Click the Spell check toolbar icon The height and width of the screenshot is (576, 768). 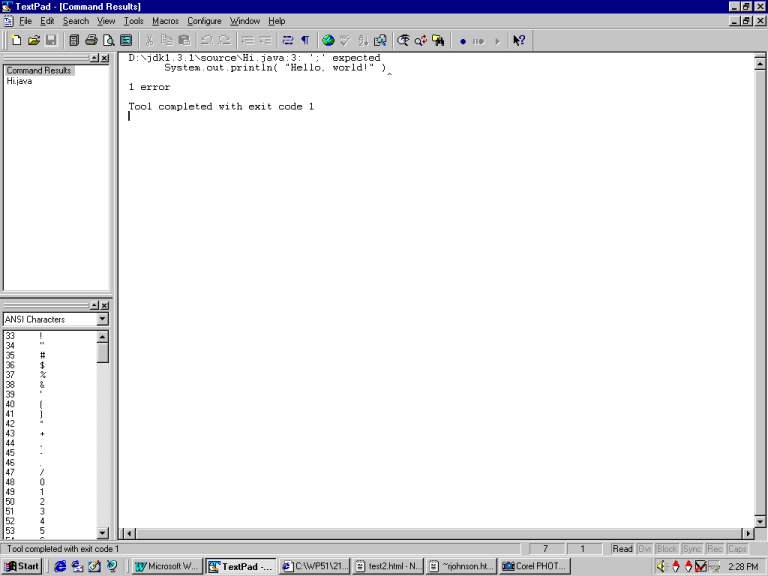click(x=346, y=40)
